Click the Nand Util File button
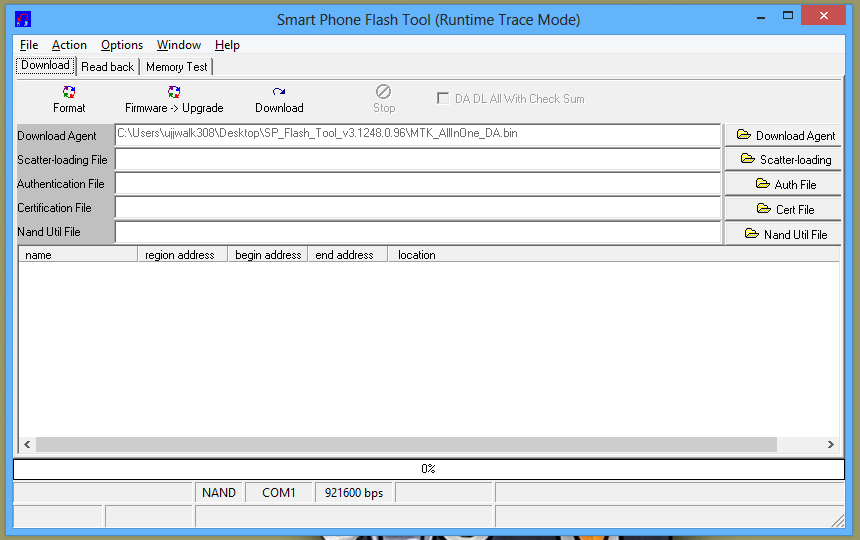The height and width of the screenshot is (540, 860). [x=783, y=234]
